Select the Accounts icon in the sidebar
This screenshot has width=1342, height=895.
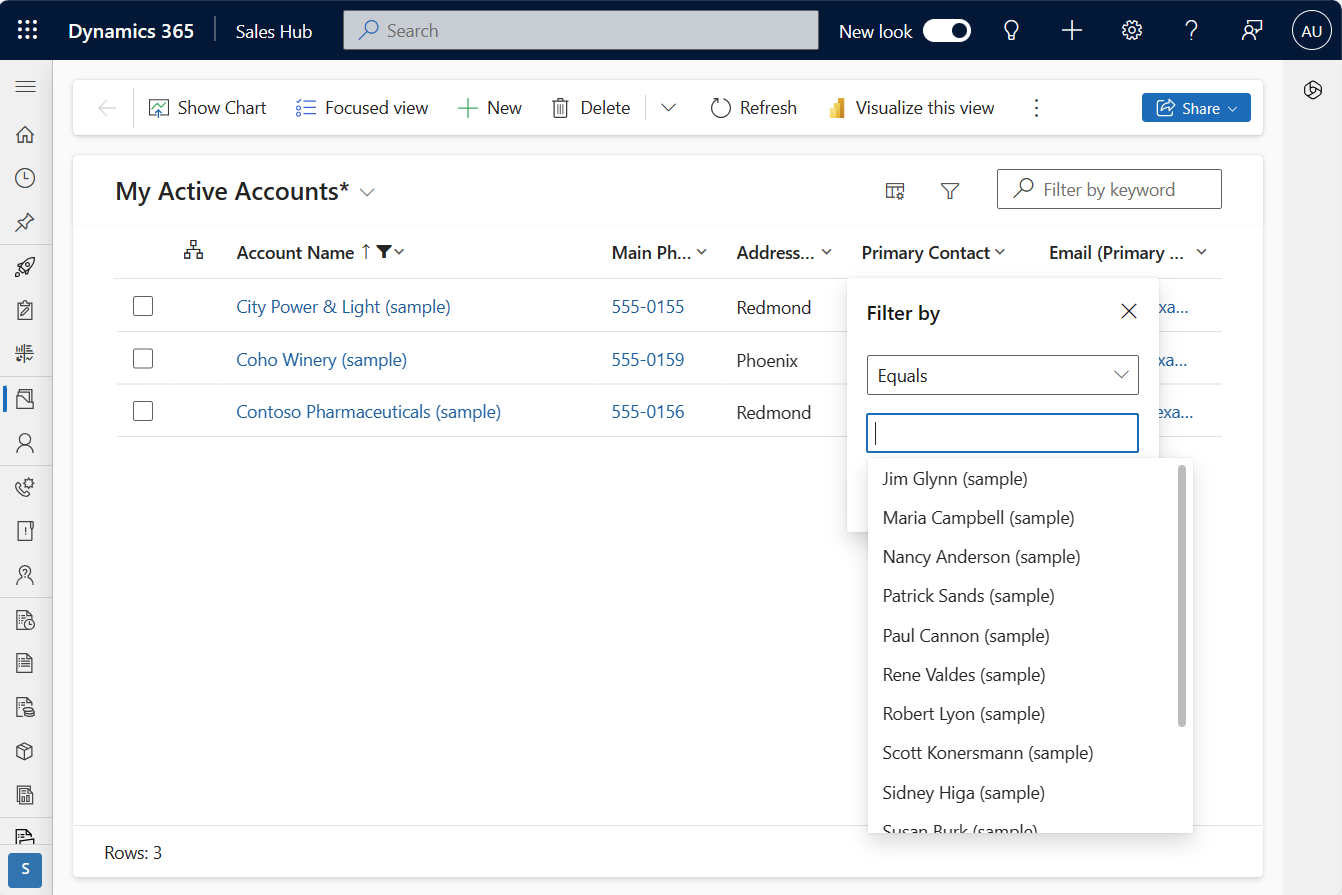25,398
